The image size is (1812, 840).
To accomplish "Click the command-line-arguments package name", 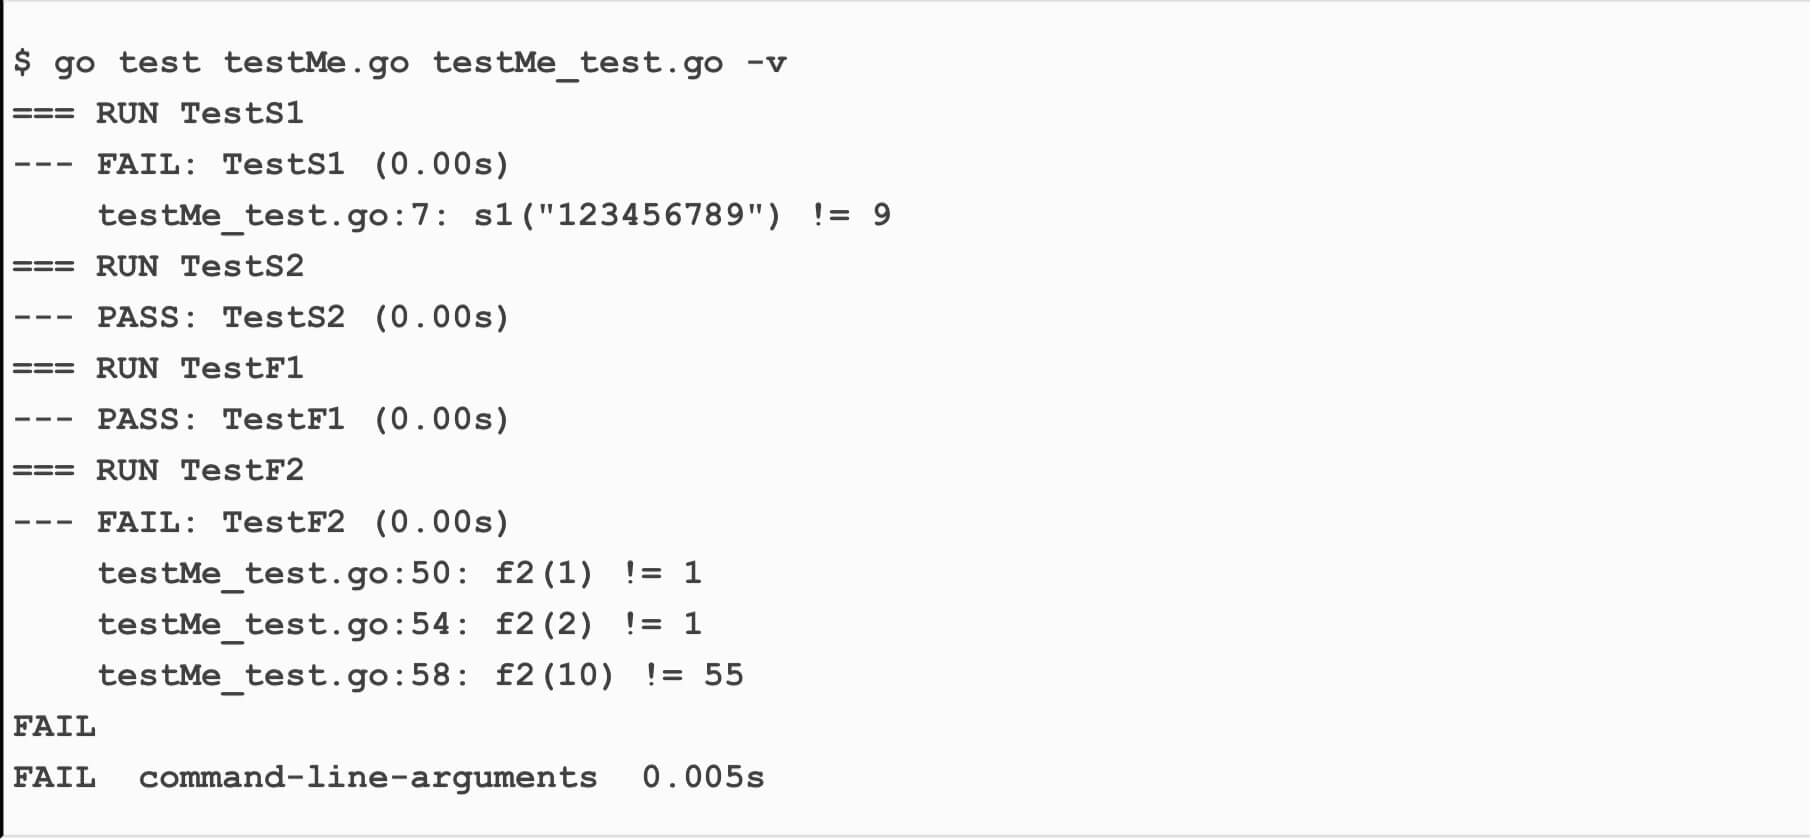I will (x=367, y=778).
